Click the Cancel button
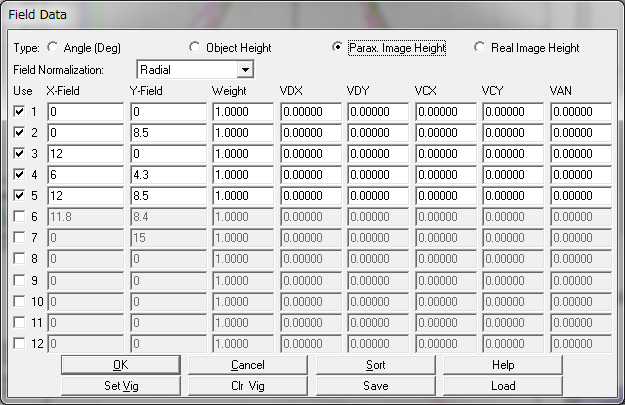 point(248,365)
